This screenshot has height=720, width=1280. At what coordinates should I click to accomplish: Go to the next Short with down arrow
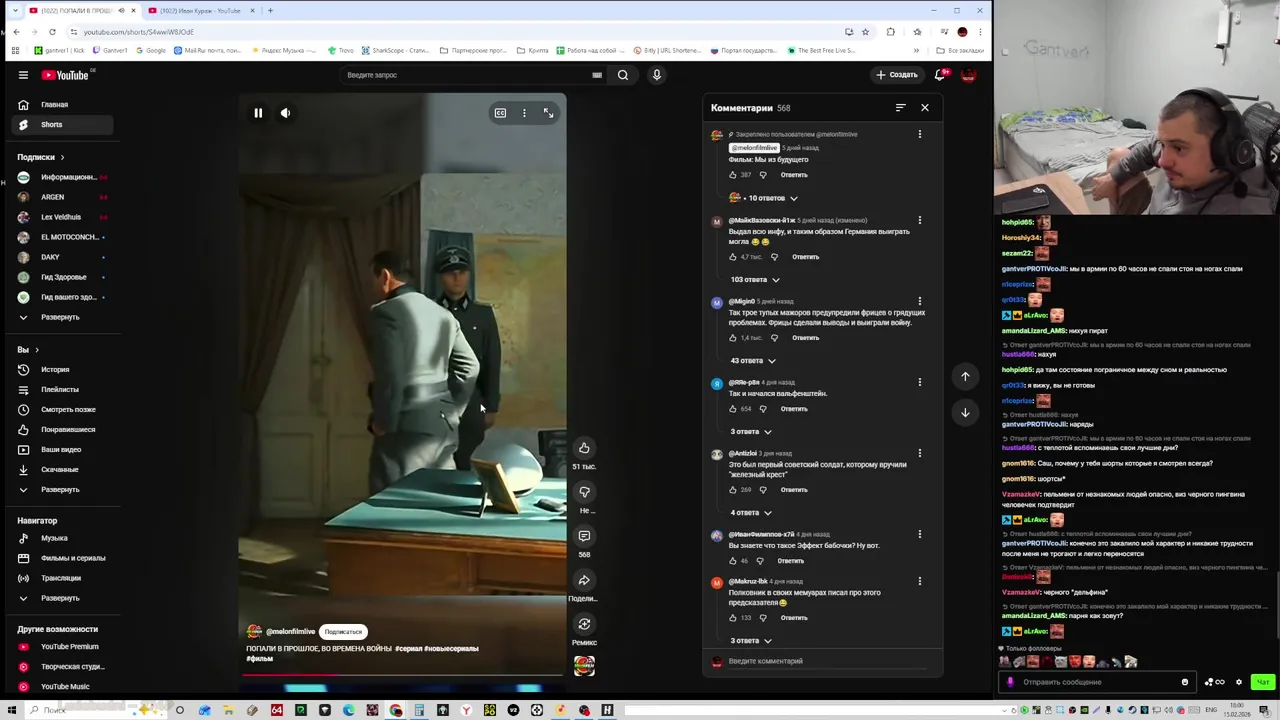tap(965, 412)
